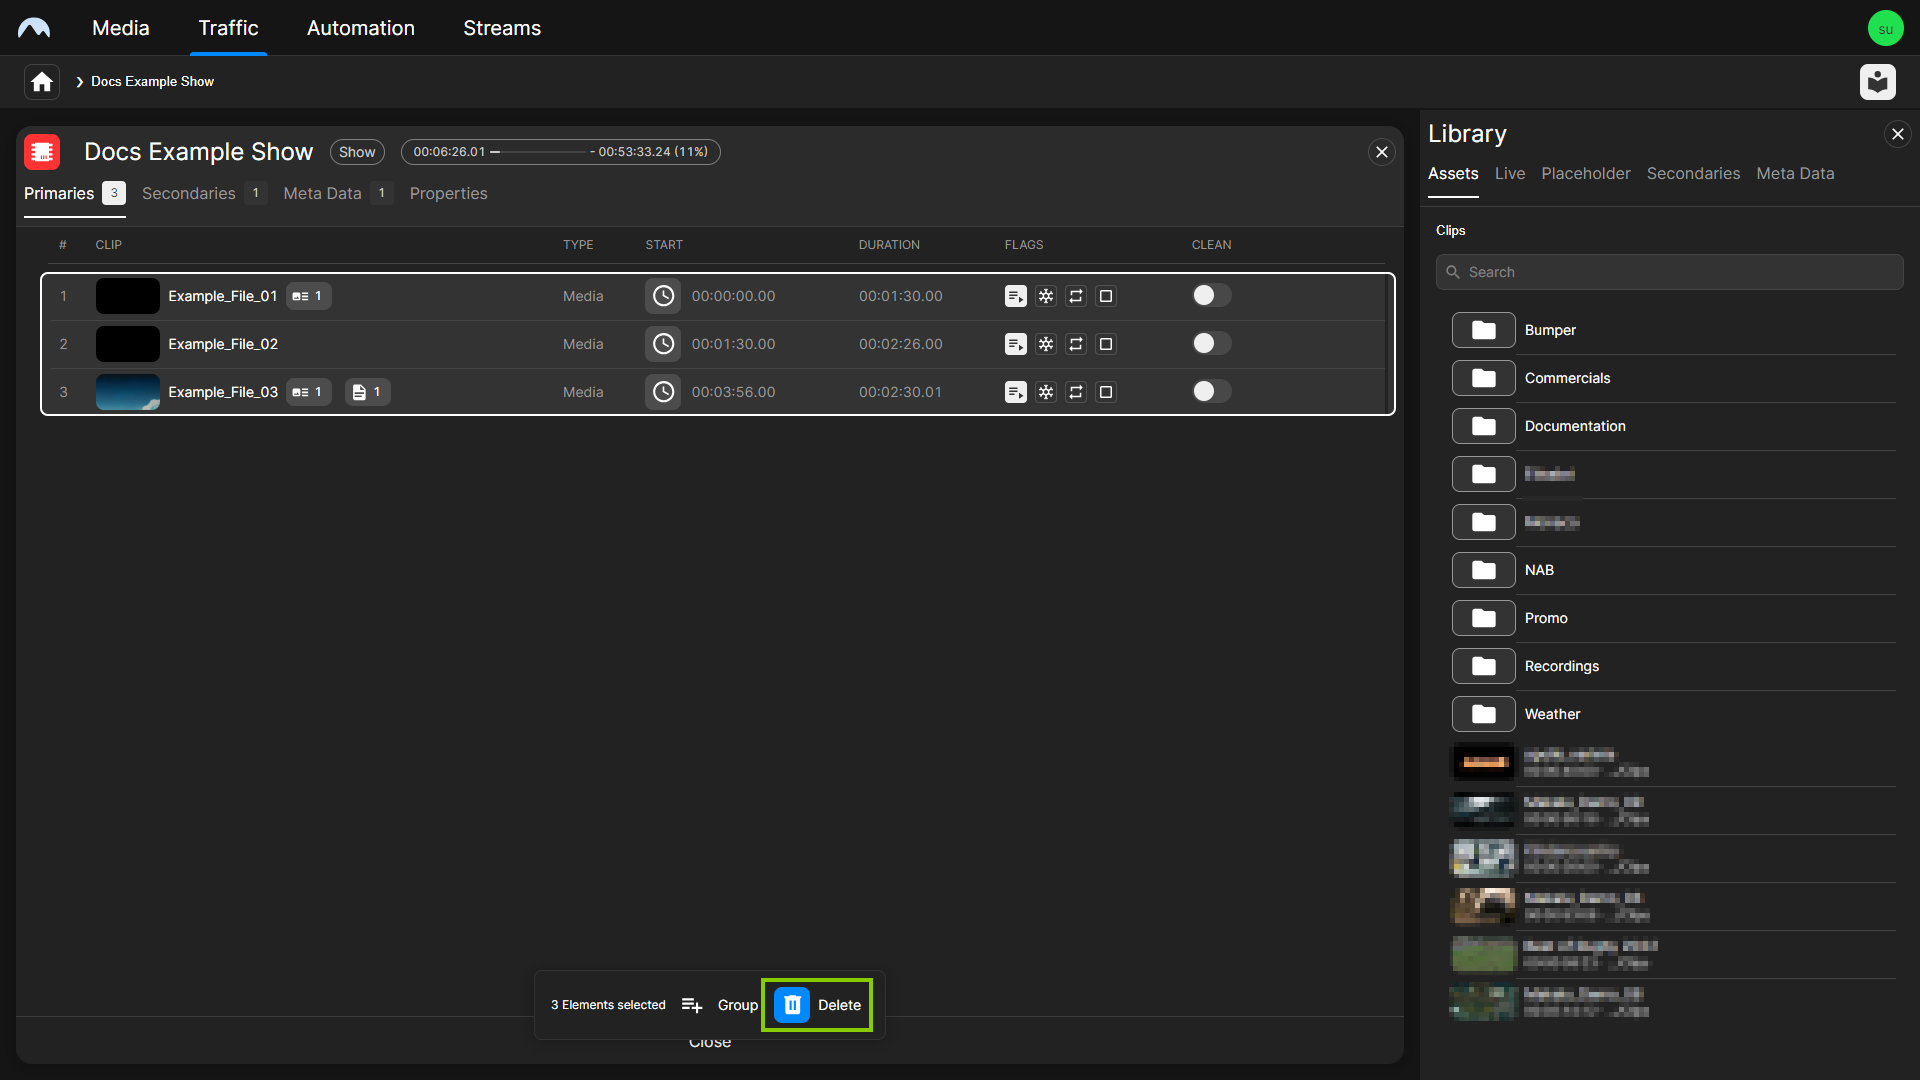Image resolution: width=1920 pixels, height=1080 pixels.
Task: Click the Group button
Action: [737, 1005]
